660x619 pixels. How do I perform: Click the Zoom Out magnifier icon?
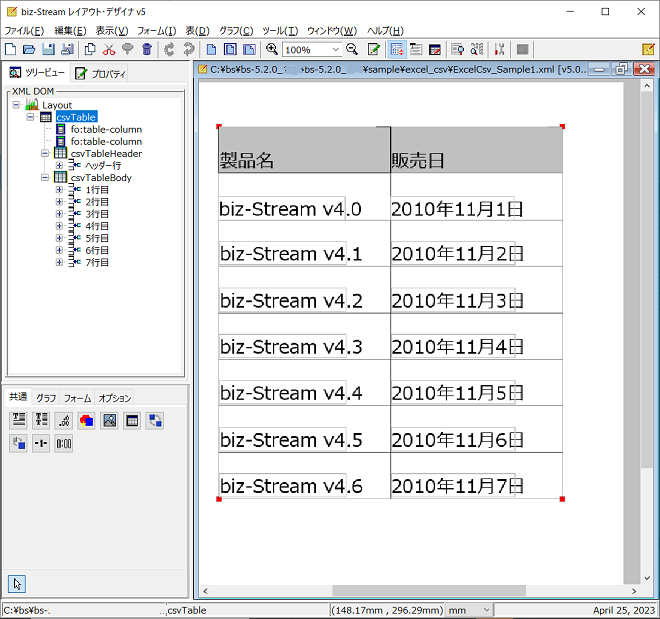point(352,50)
